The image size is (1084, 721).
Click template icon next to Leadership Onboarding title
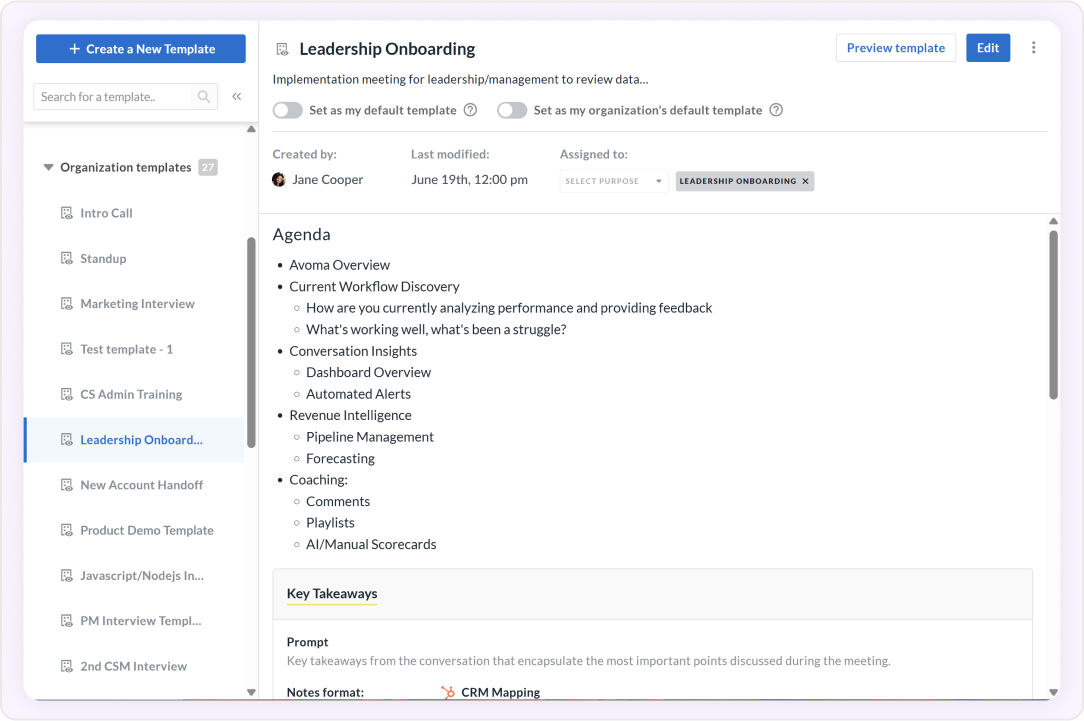(282, 49)
